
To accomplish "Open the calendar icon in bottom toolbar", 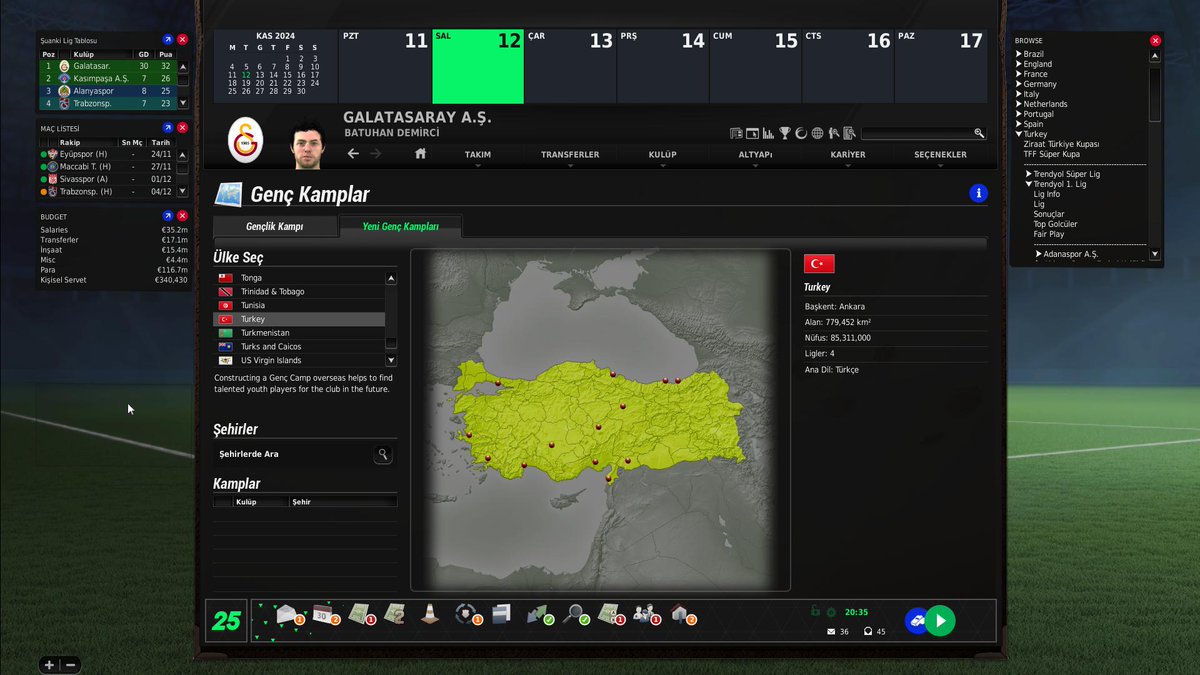I will pyautogui.click(x=324, y=614).
